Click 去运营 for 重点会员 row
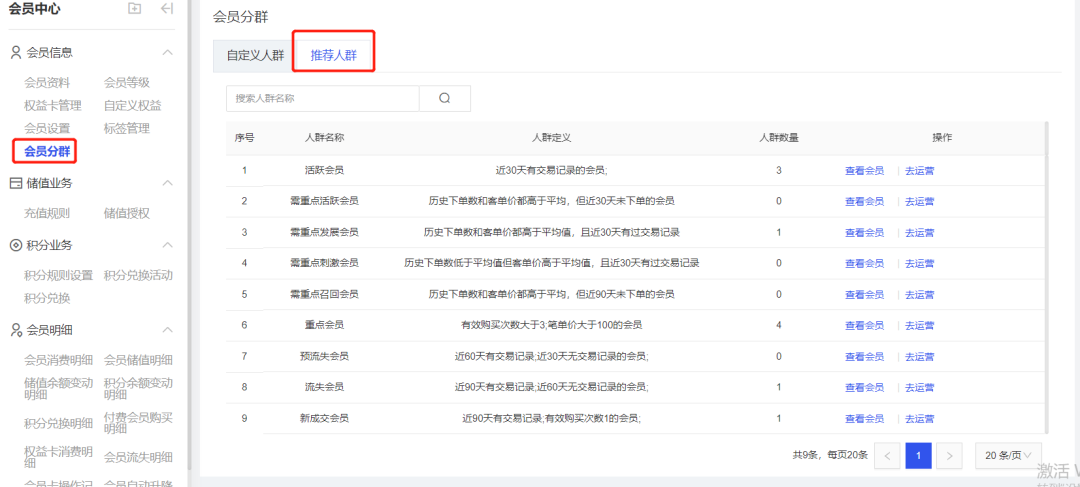Viewport: 1080px width, 487px height. pos(919,326)
